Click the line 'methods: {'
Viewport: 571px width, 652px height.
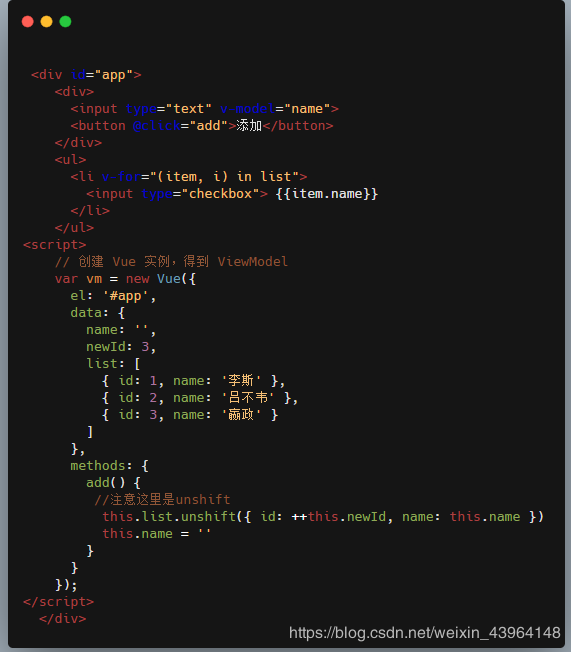[109, 466]
